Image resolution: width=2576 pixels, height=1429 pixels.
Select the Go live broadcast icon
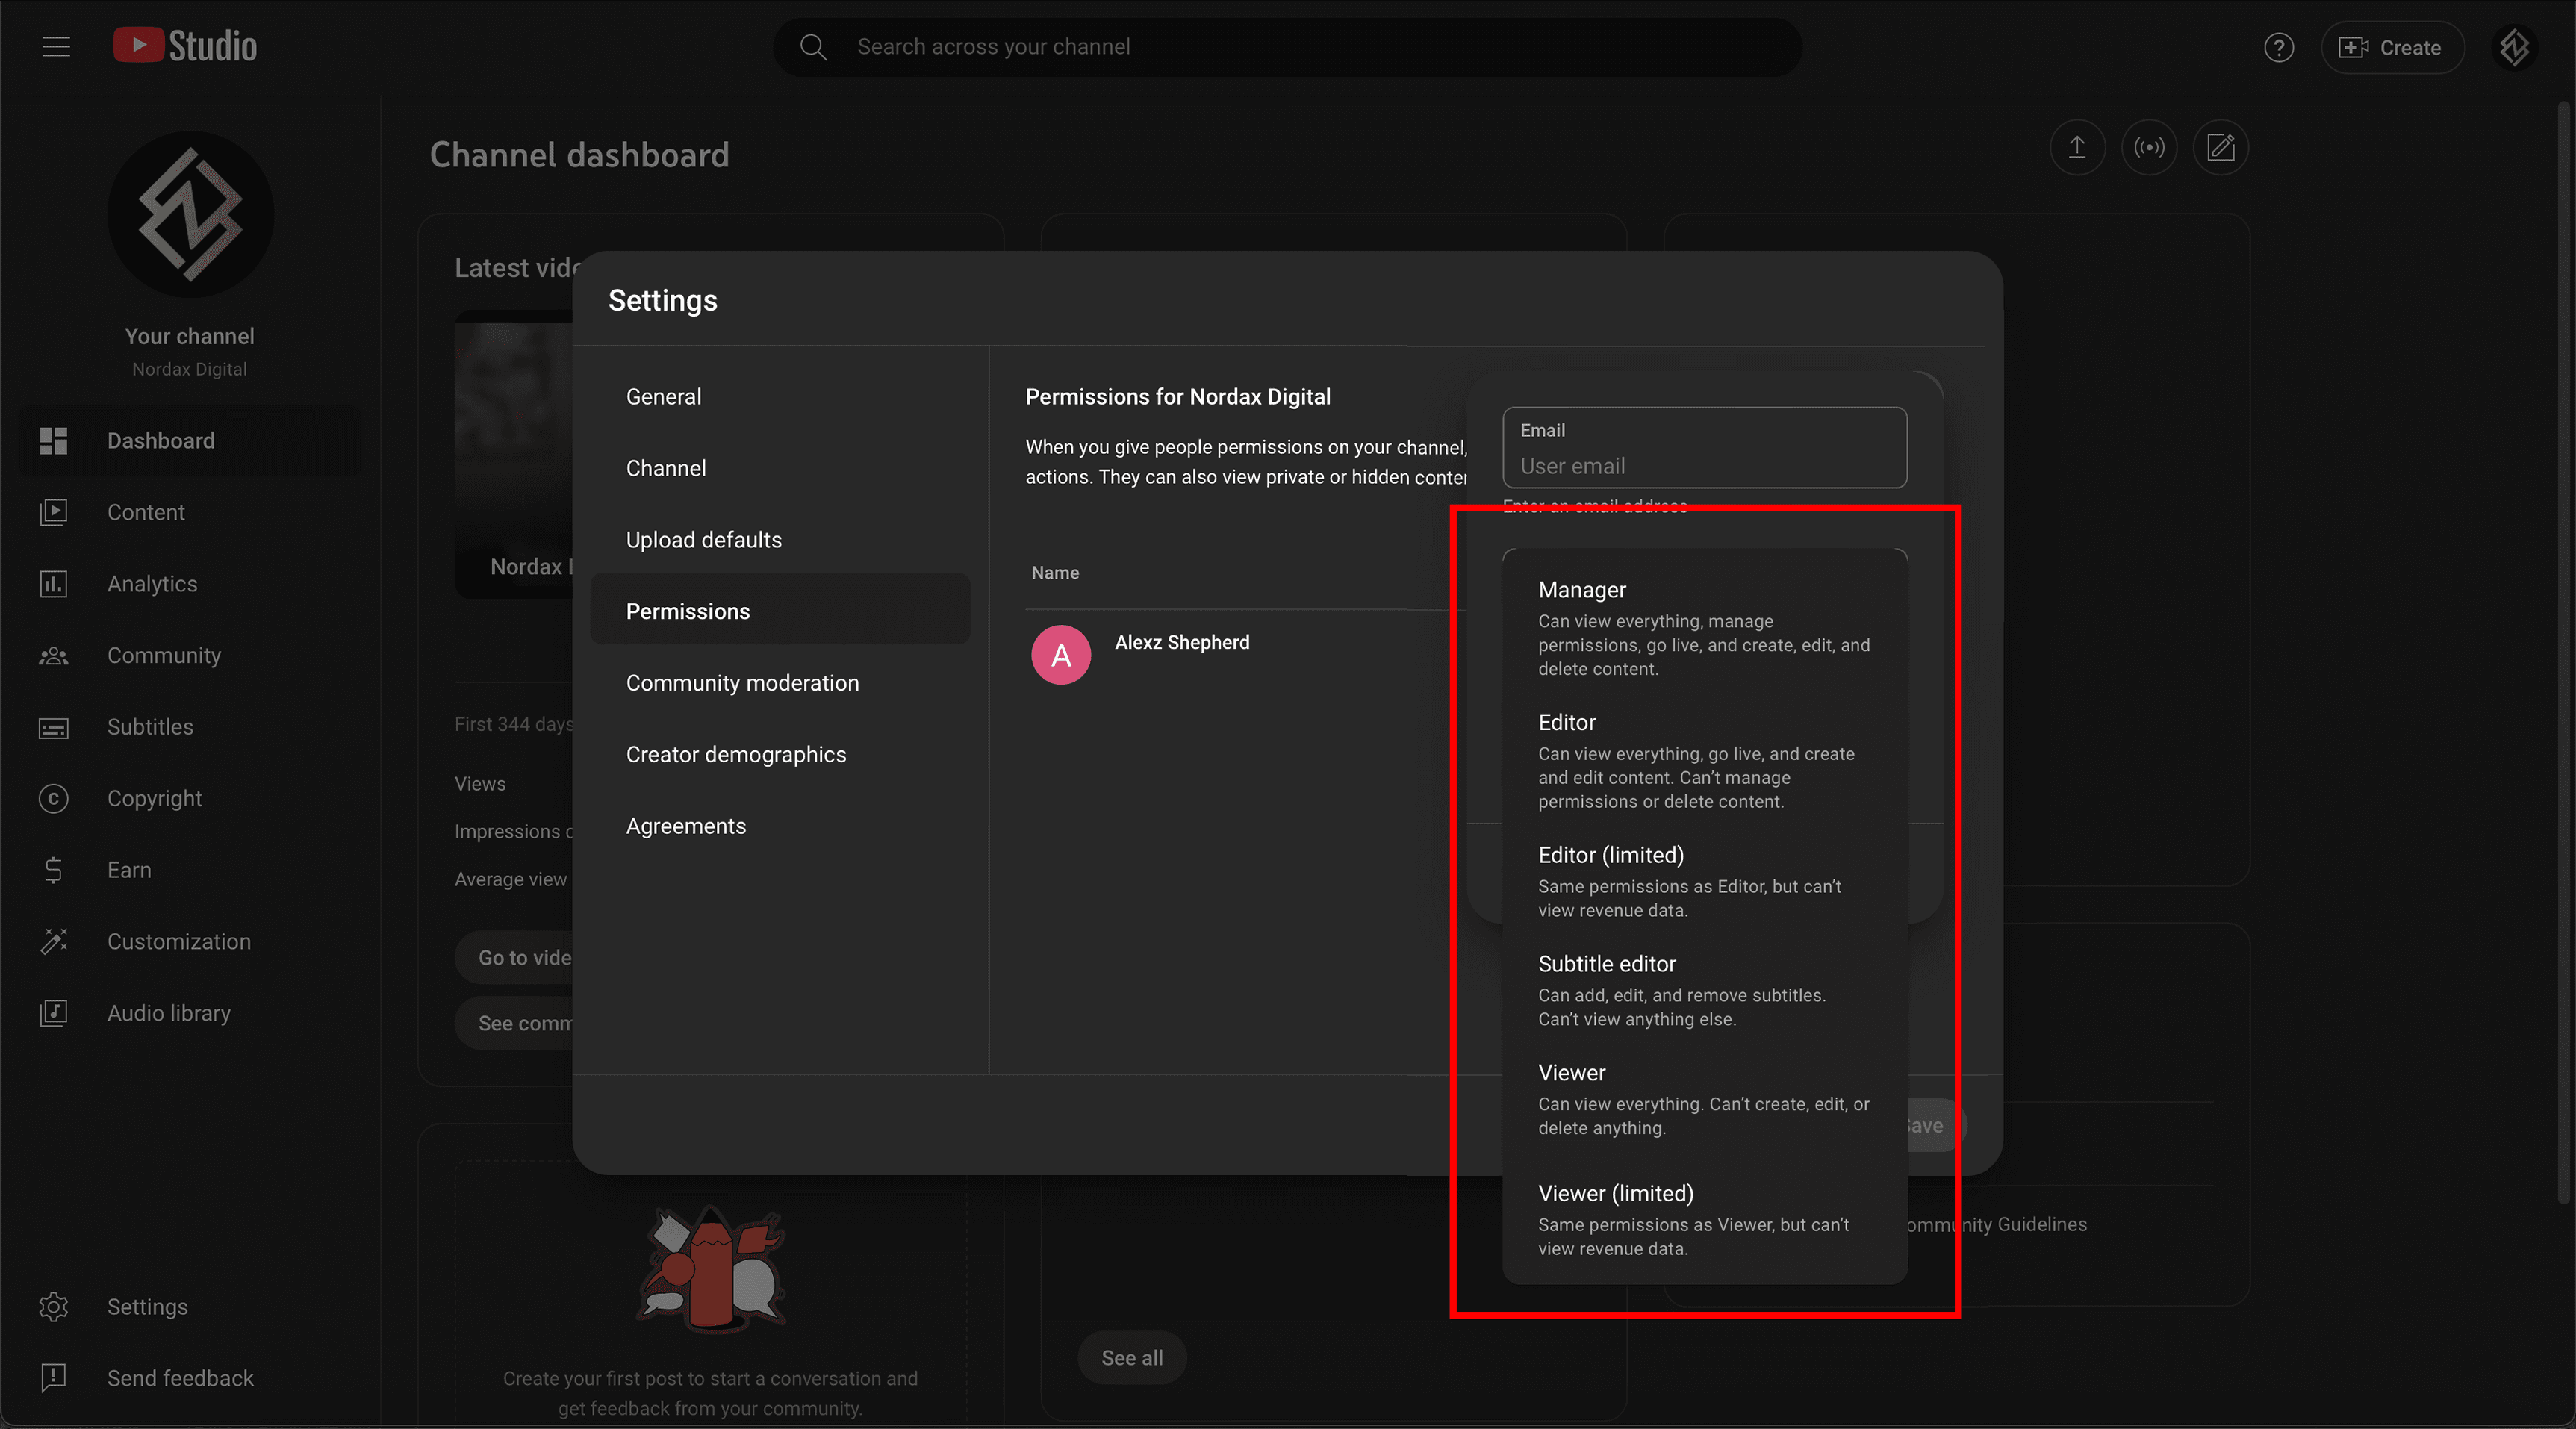coord(2149,147)
